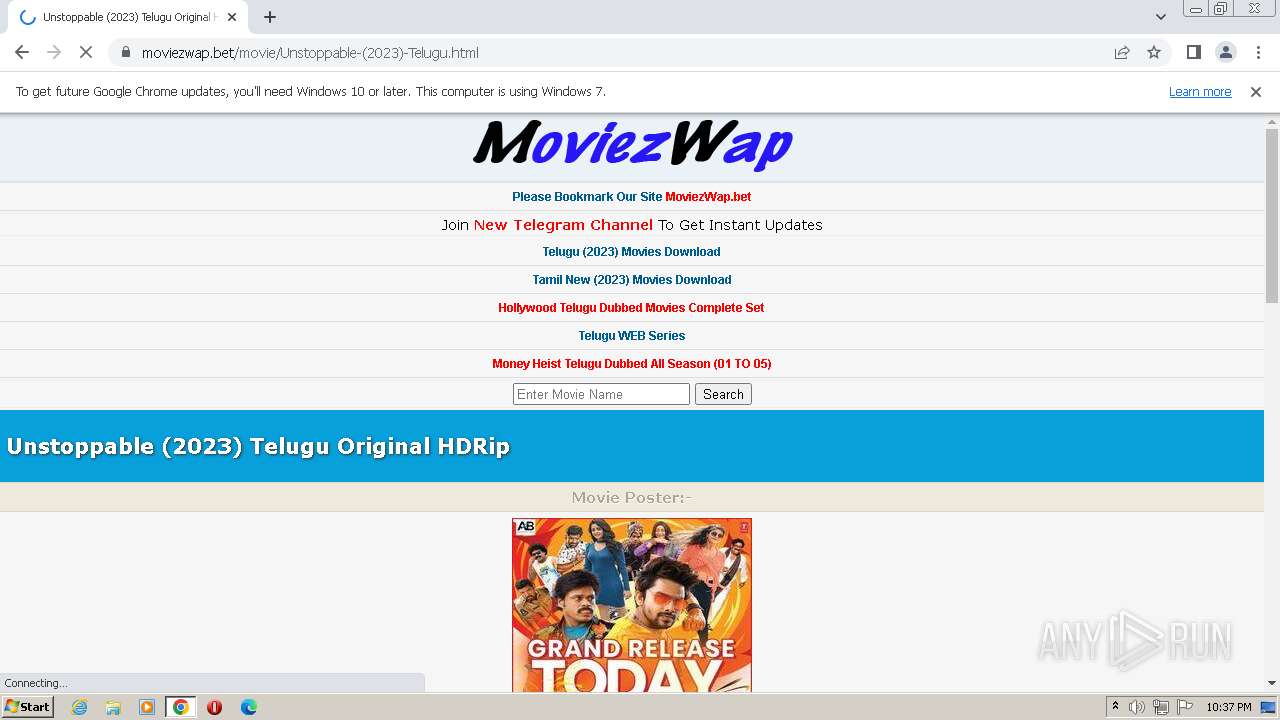1280x720 pixels.
Task: Open Money Heist Telugu Dubbed All Season
Action: [631, 364]
